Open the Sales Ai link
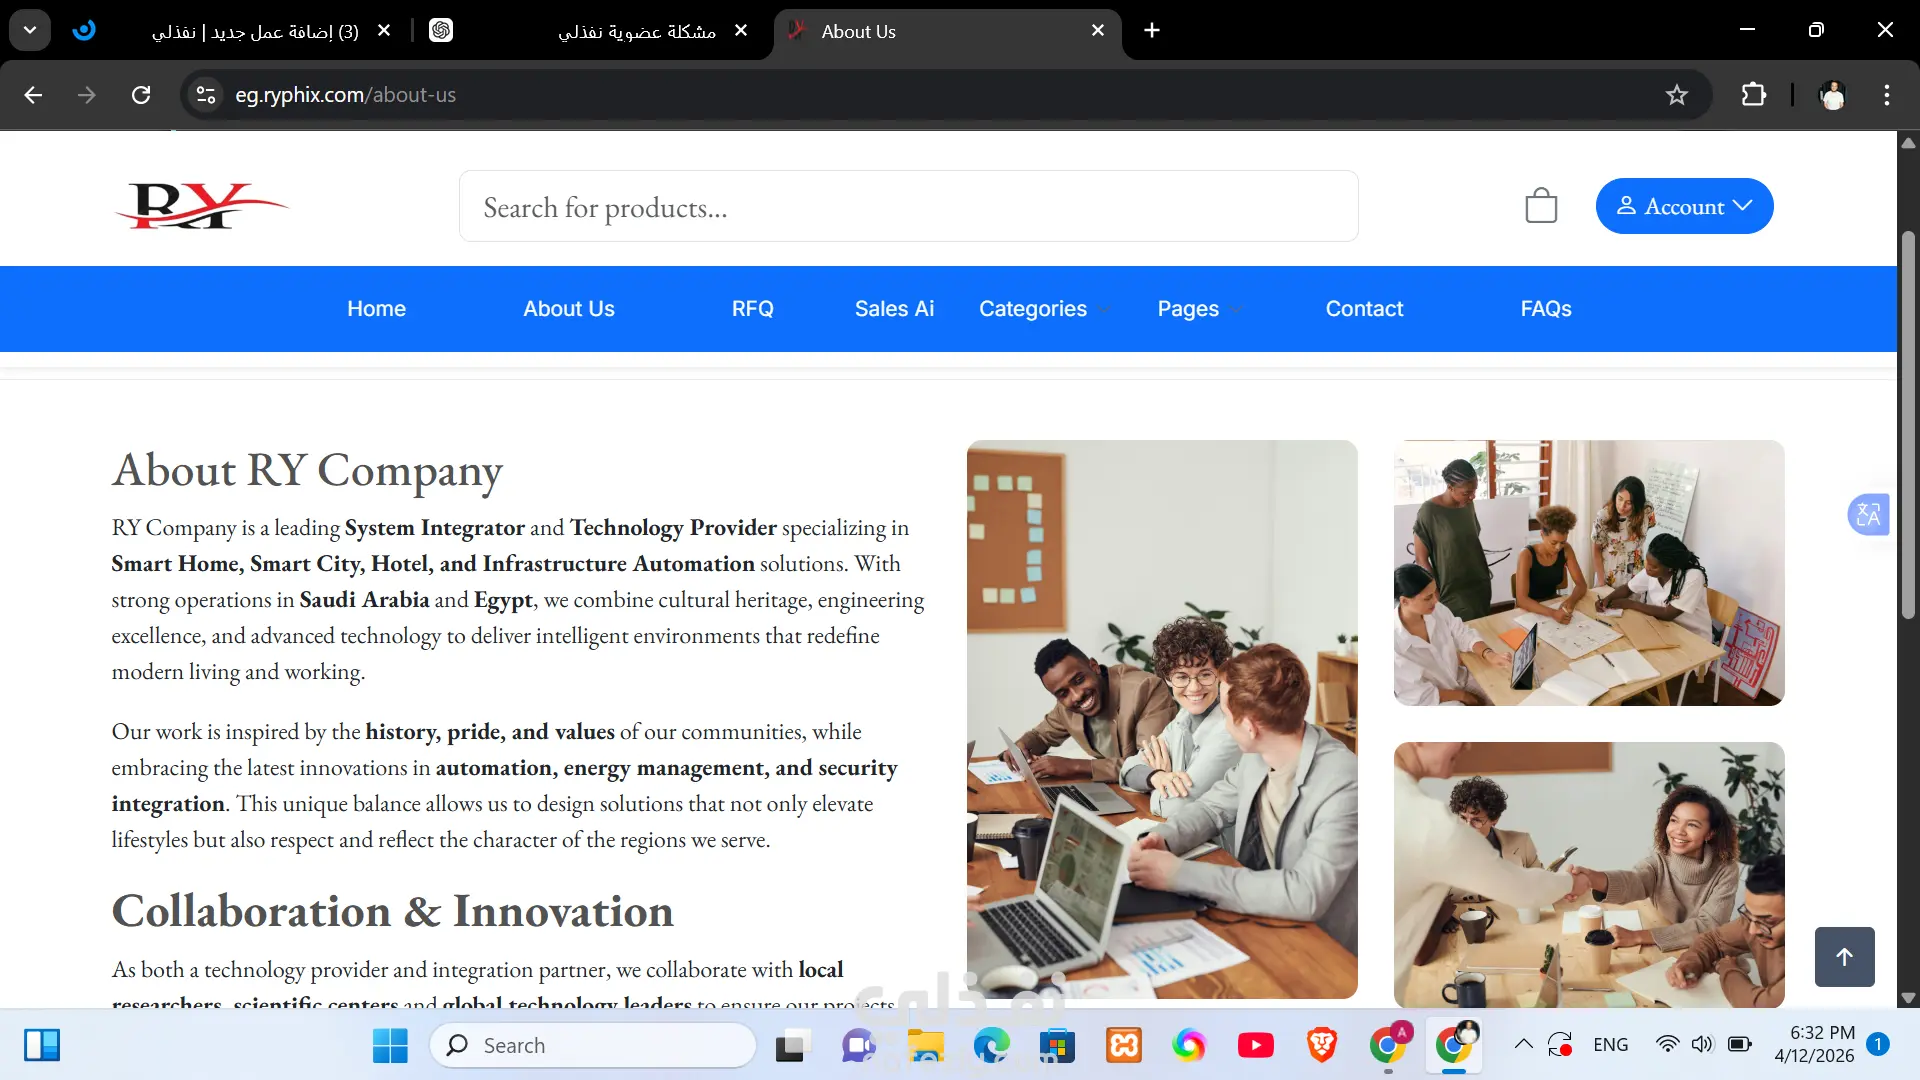This screenshot has height=1080, width=1920. coord(895,309)
